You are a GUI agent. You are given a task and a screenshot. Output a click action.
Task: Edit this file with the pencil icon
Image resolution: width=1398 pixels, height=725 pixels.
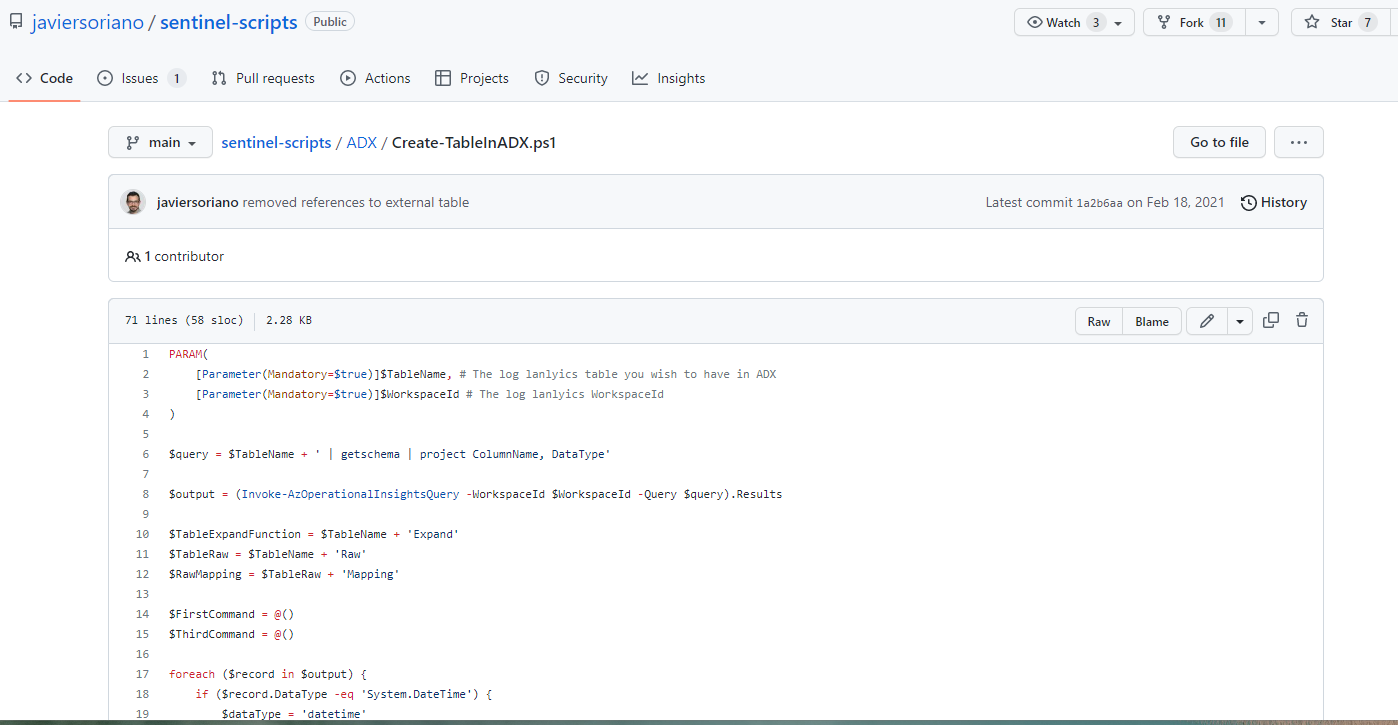[1207, 321]
